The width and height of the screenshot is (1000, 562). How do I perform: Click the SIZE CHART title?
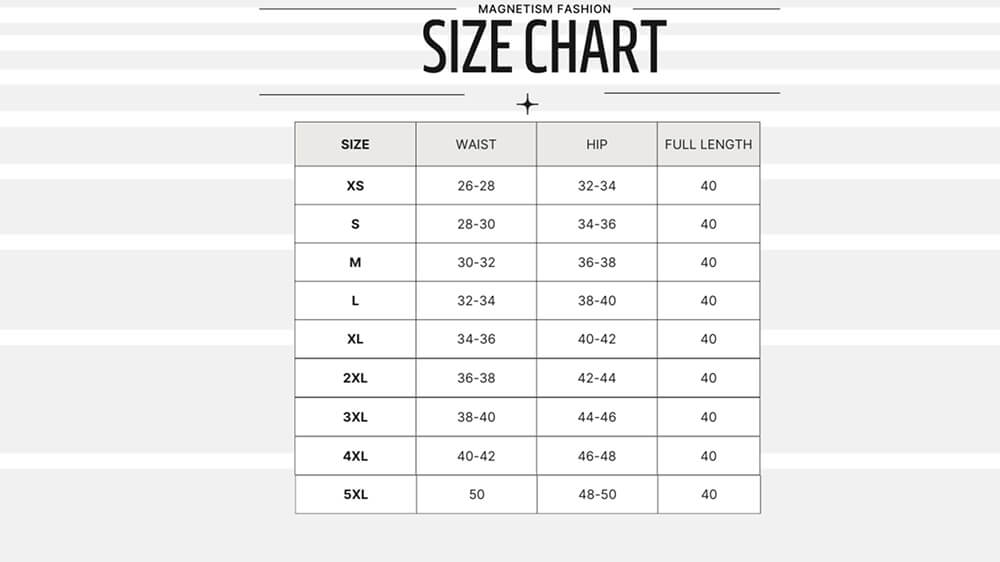pyautogui.click(x=544, y=47)
